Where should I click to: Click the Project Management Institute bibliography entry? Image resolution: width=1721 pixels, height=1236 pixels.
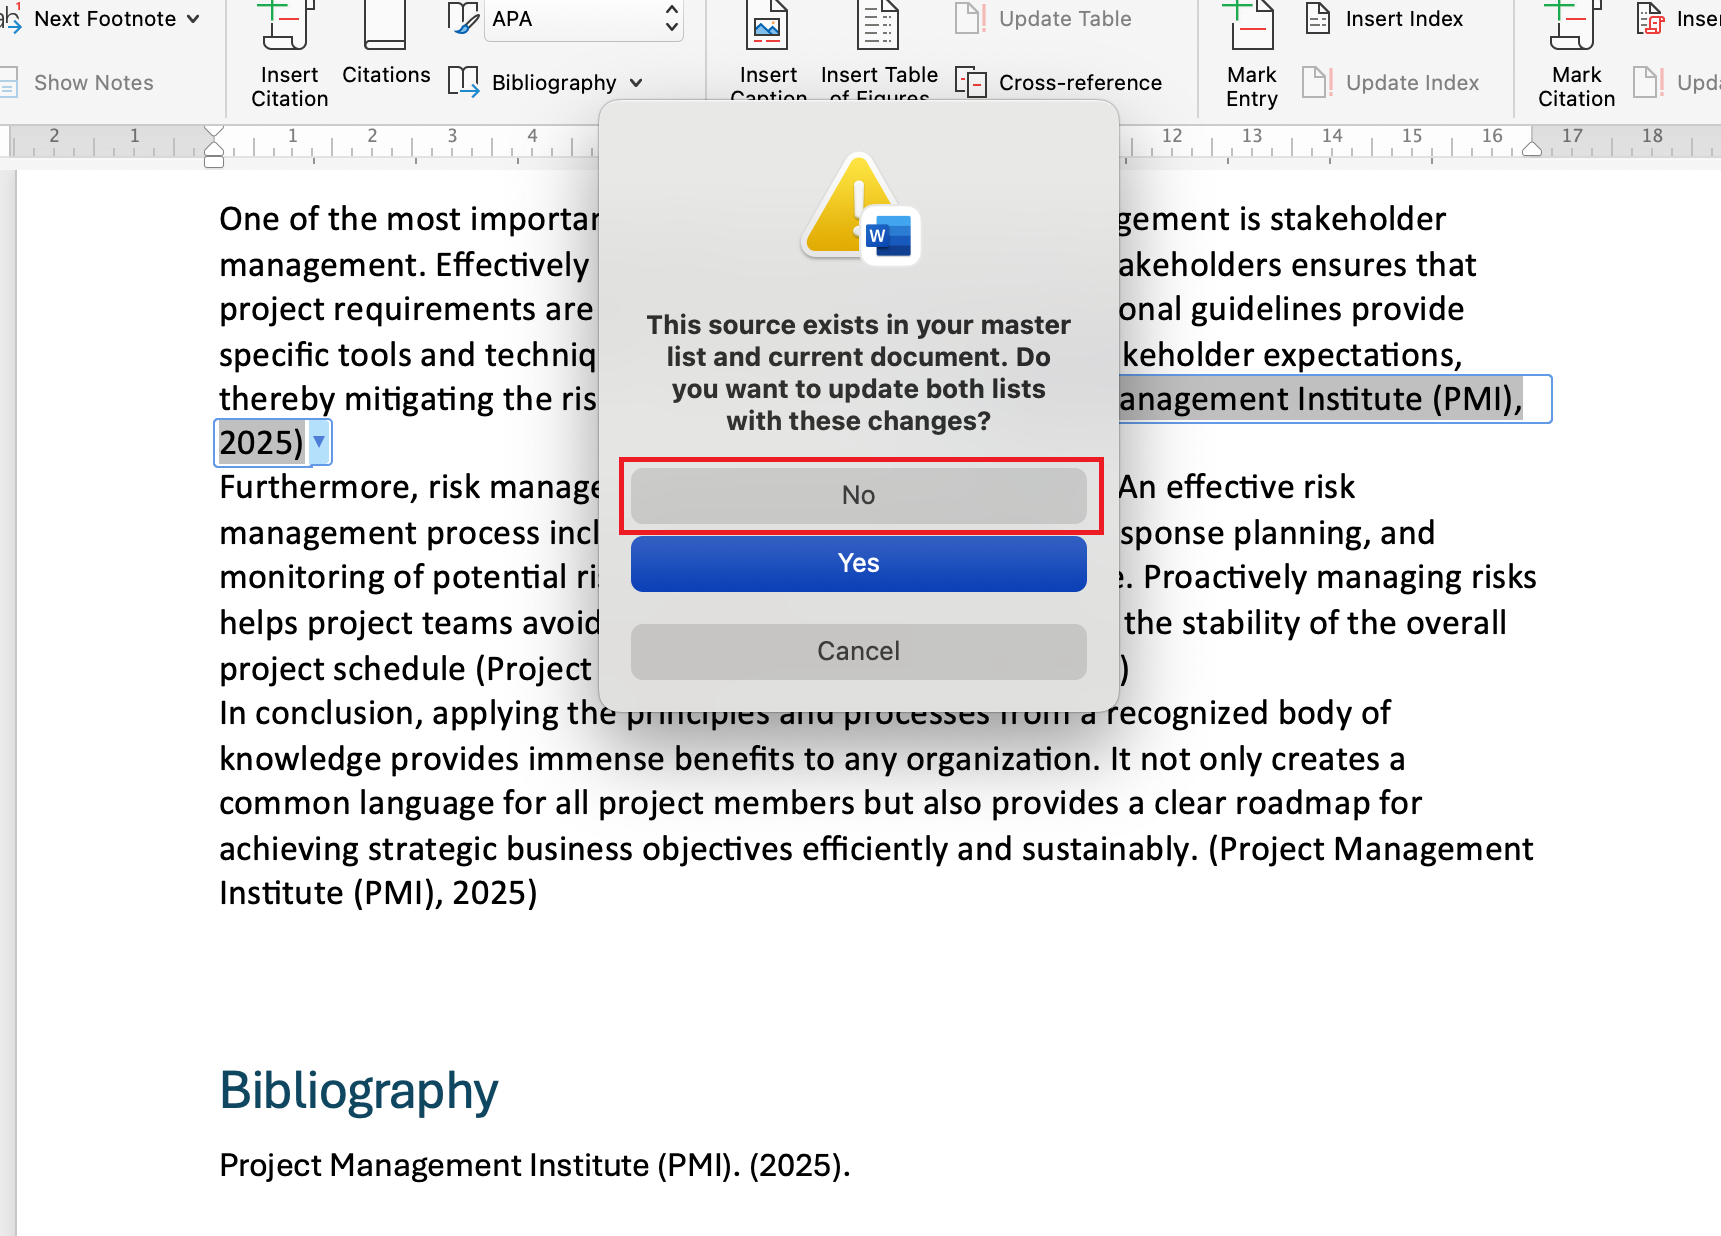point(533,1164)
